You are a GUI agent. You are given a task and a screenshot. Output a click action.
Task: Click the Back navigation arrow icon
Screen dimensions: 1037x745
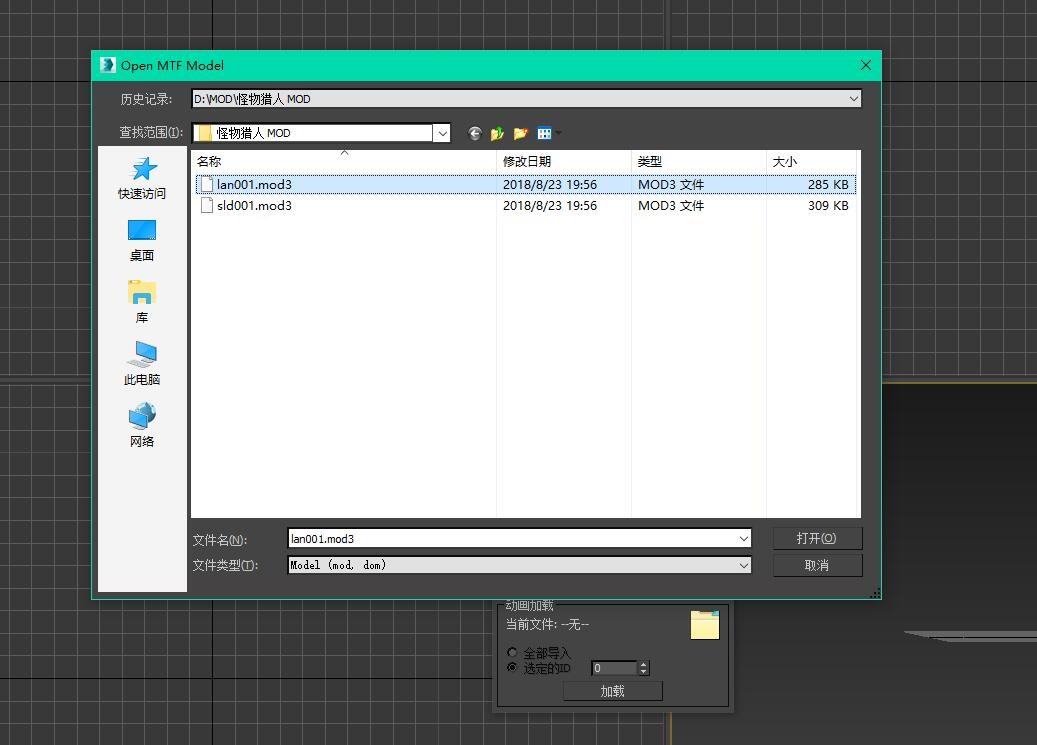(474, 133)
